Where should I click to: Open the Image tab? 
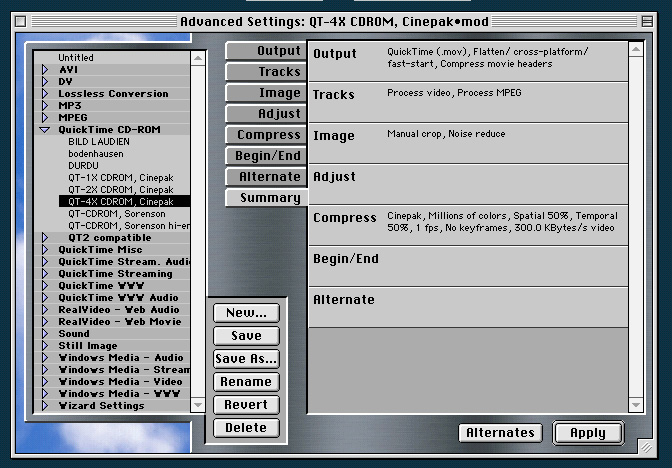[x=266, y=93]
